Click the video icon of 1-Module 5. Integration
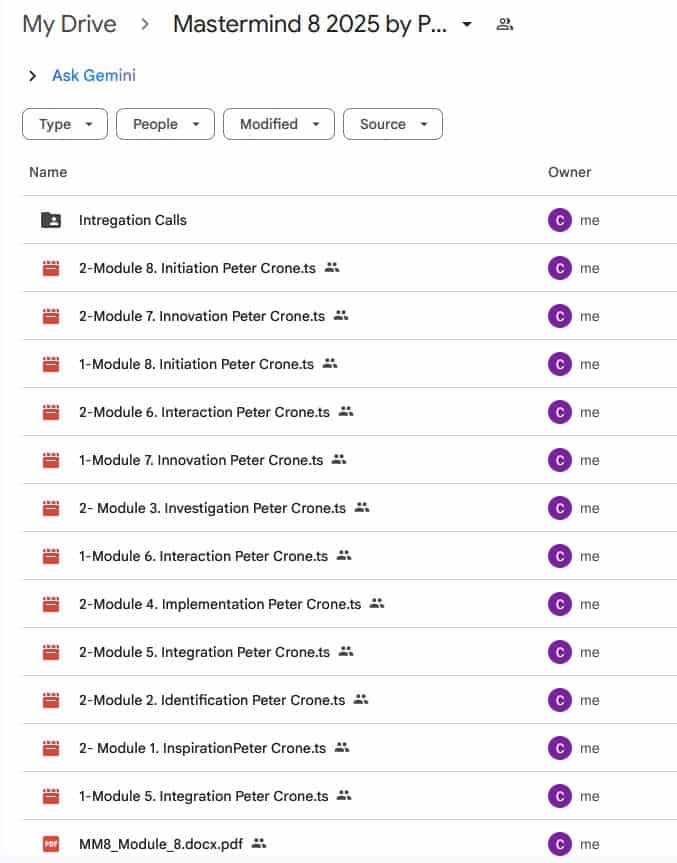The image size is (677, 863). click(x=51, y=796)
